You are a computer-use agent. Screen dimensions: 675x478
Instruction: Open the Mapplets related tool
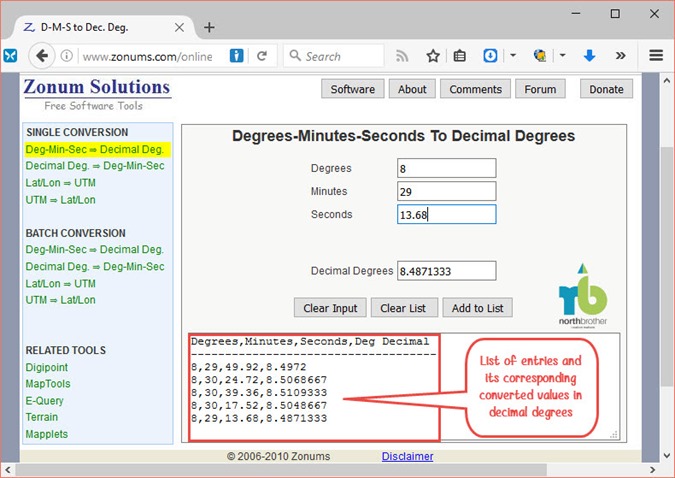point(46,434)
